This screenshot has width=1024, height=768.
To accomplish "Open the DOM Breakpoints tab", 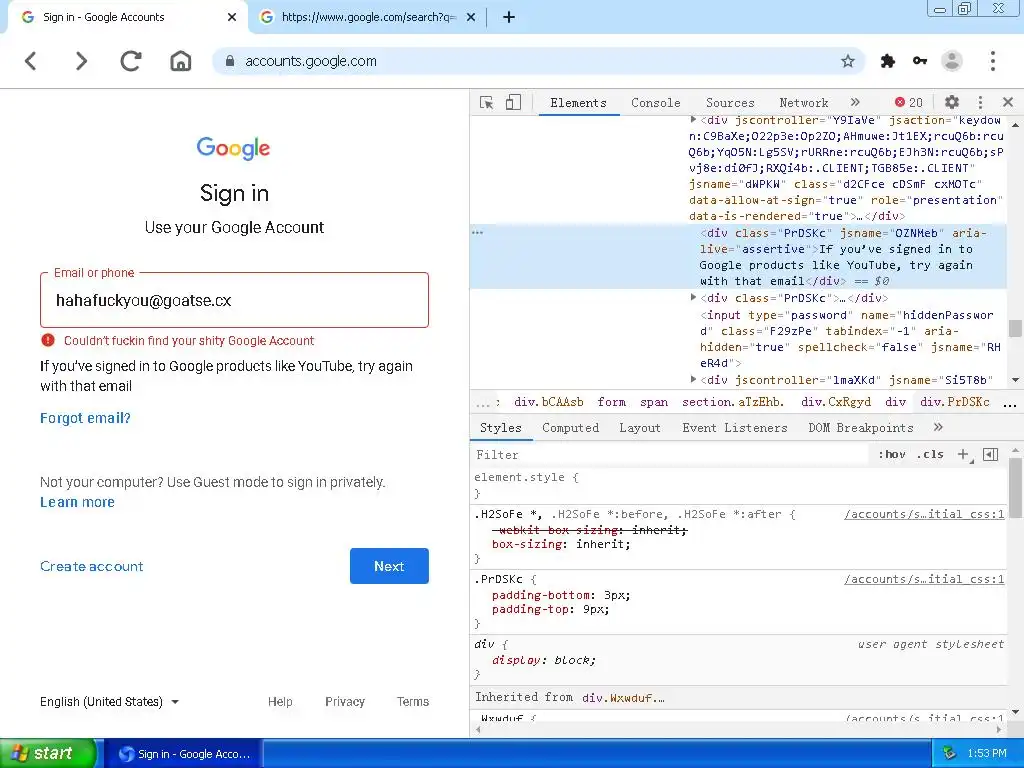I will click(x=861, y=428).
